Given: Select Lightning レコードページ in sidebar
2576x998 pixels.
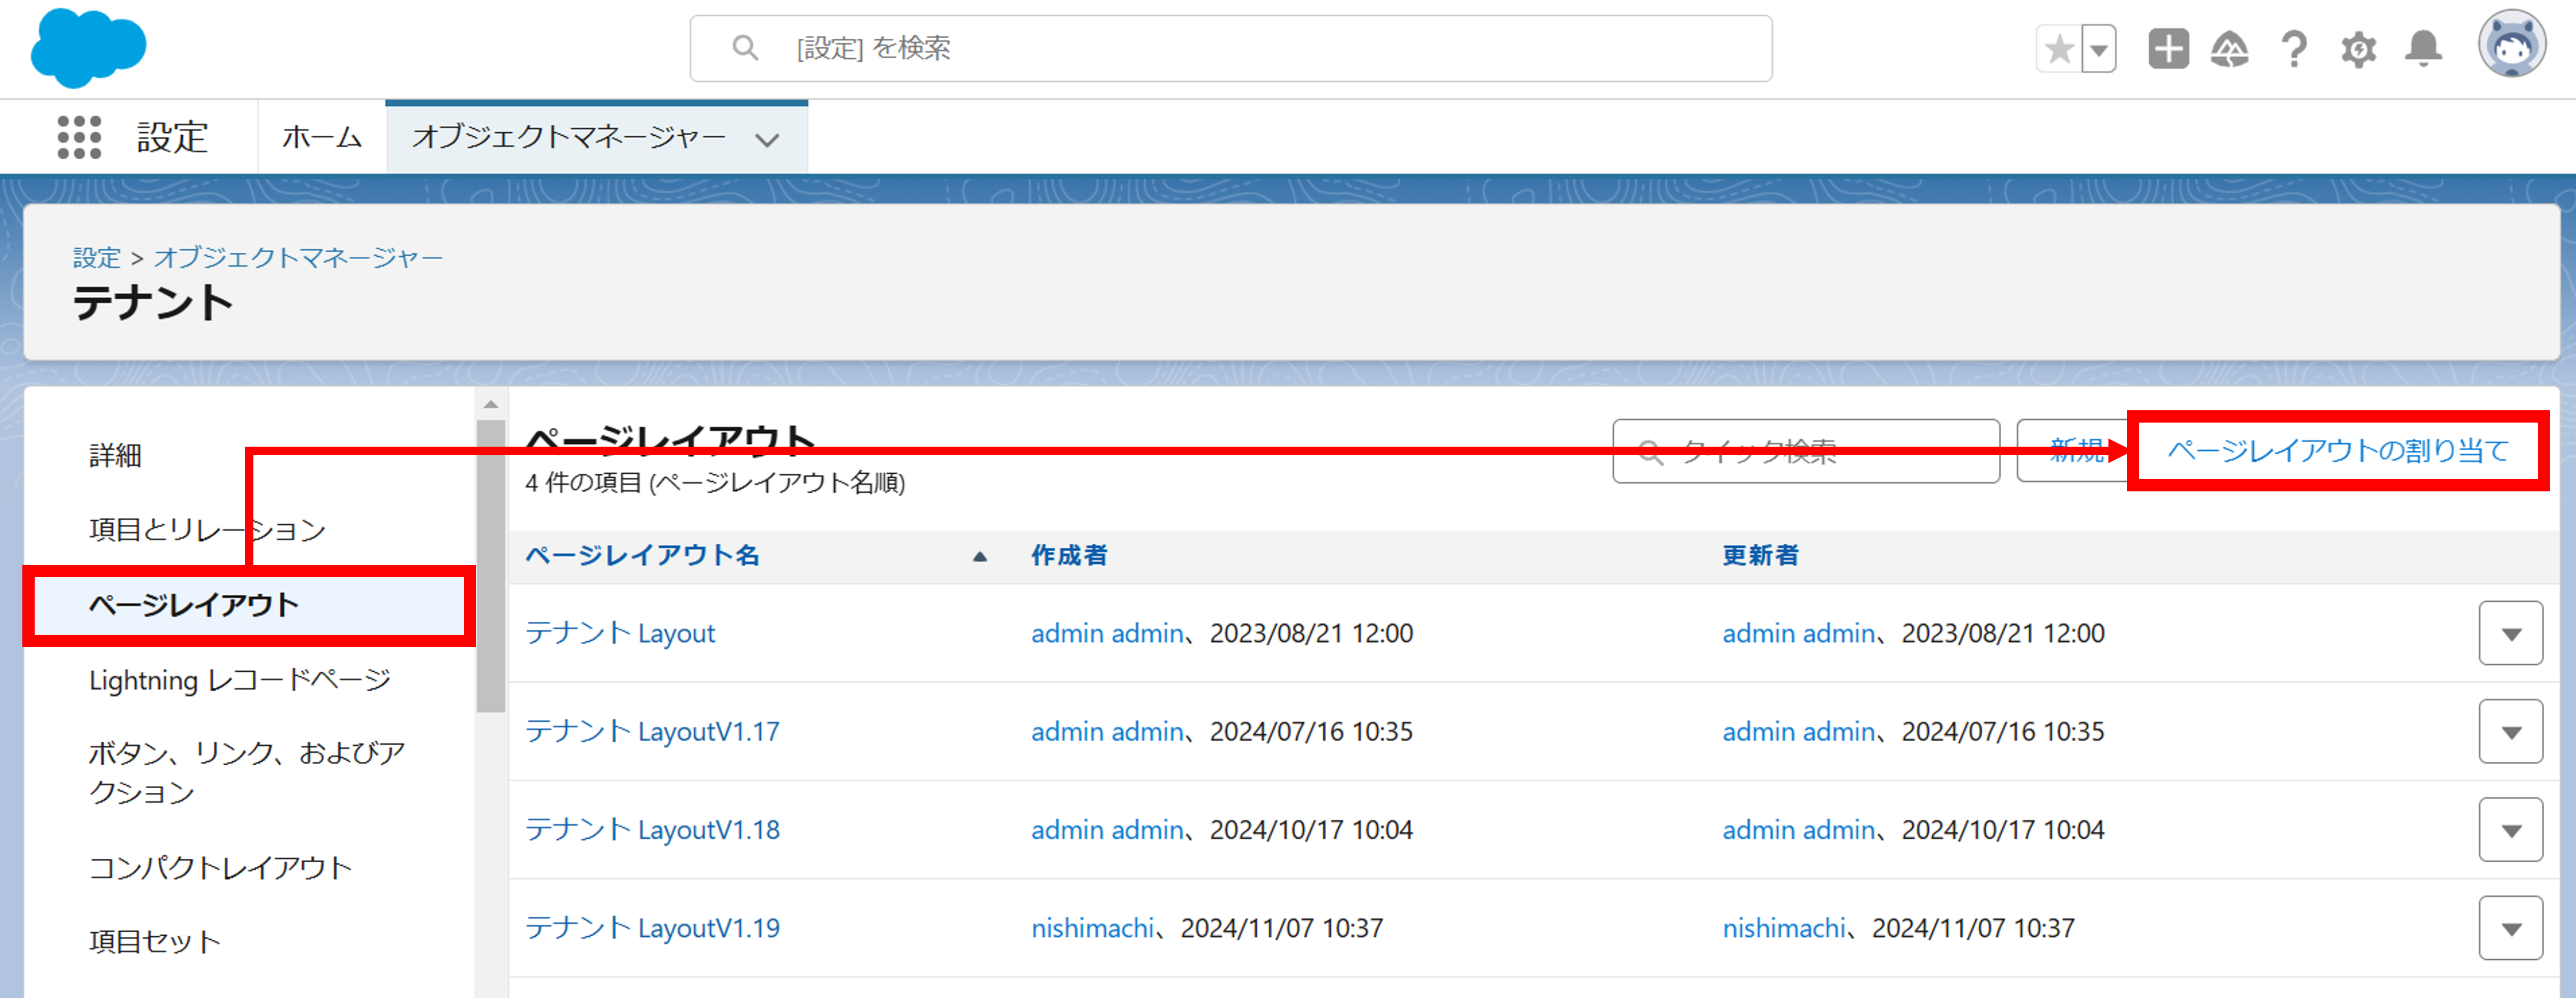Looking at the screenshot, I should click(x=239, y=680).
